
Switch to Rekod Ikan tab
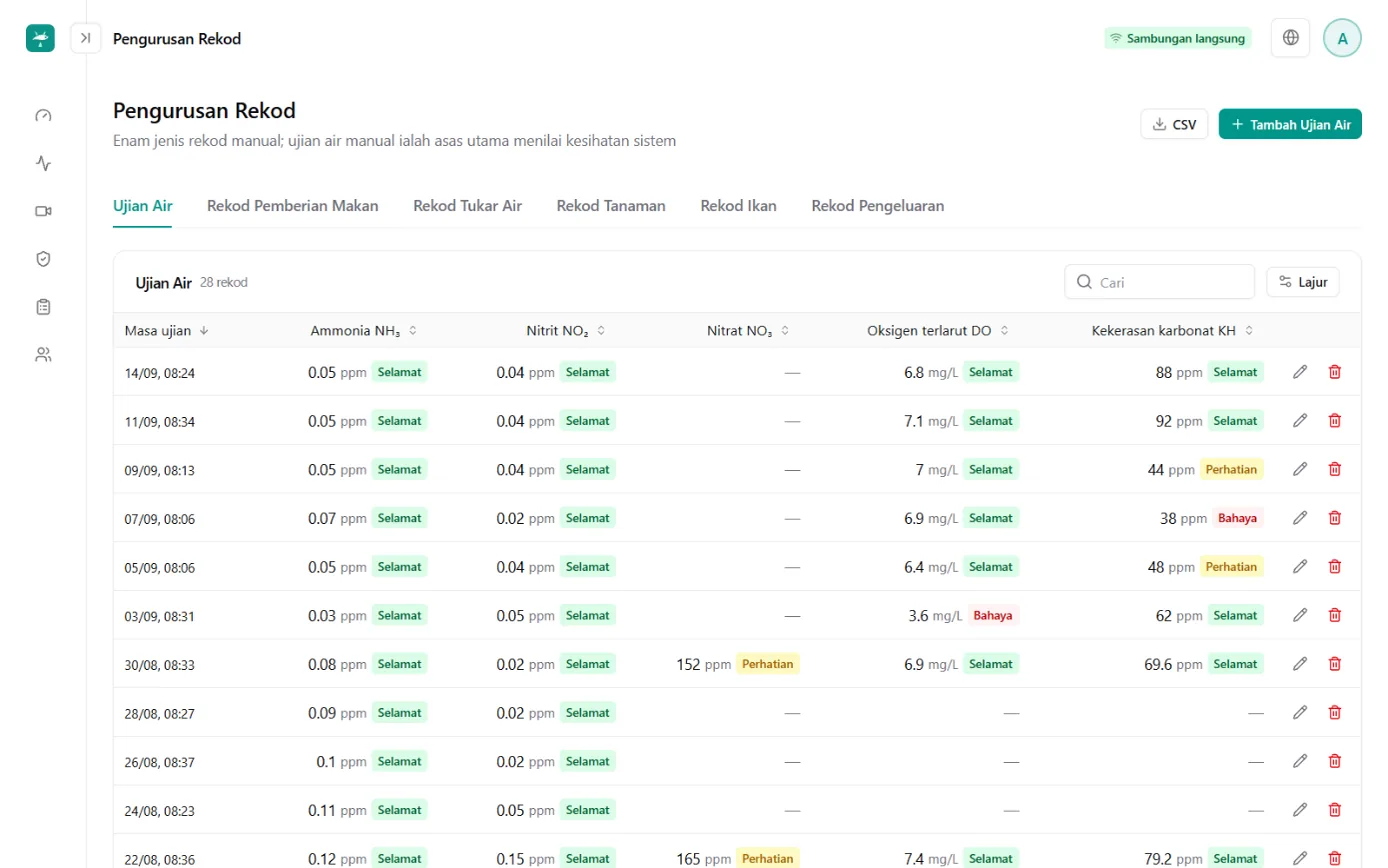[738, 206]
